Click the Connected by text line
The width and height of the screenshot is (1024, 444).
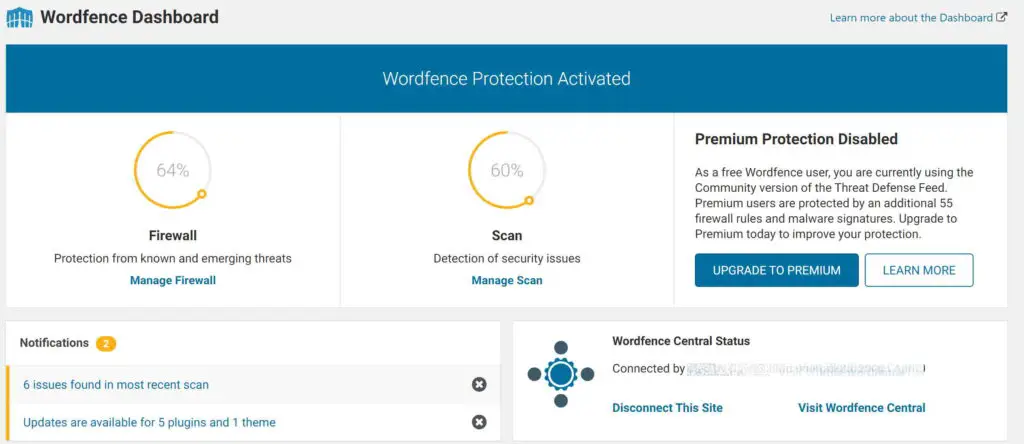coord(769,369)
